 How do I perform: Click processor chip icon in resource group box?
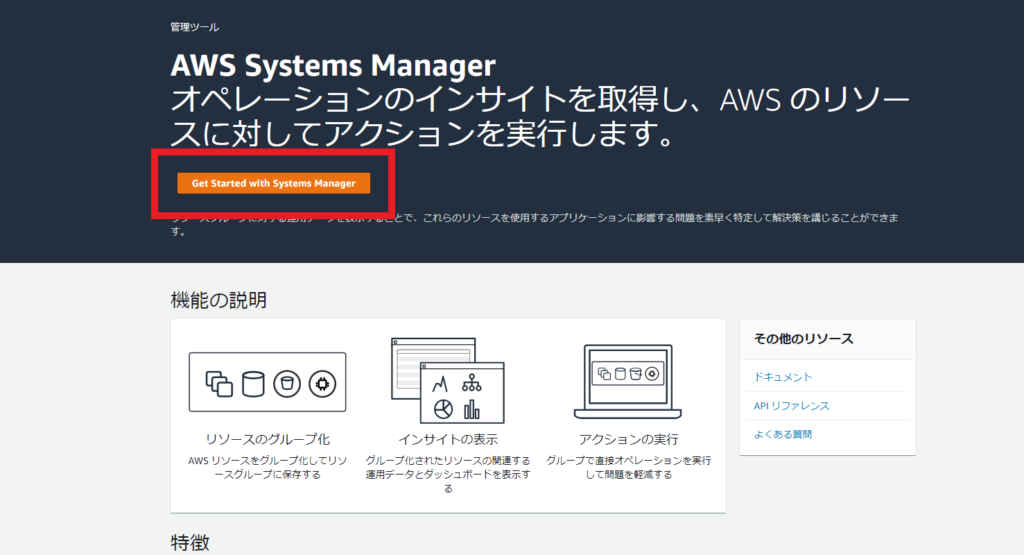[321, 382]
